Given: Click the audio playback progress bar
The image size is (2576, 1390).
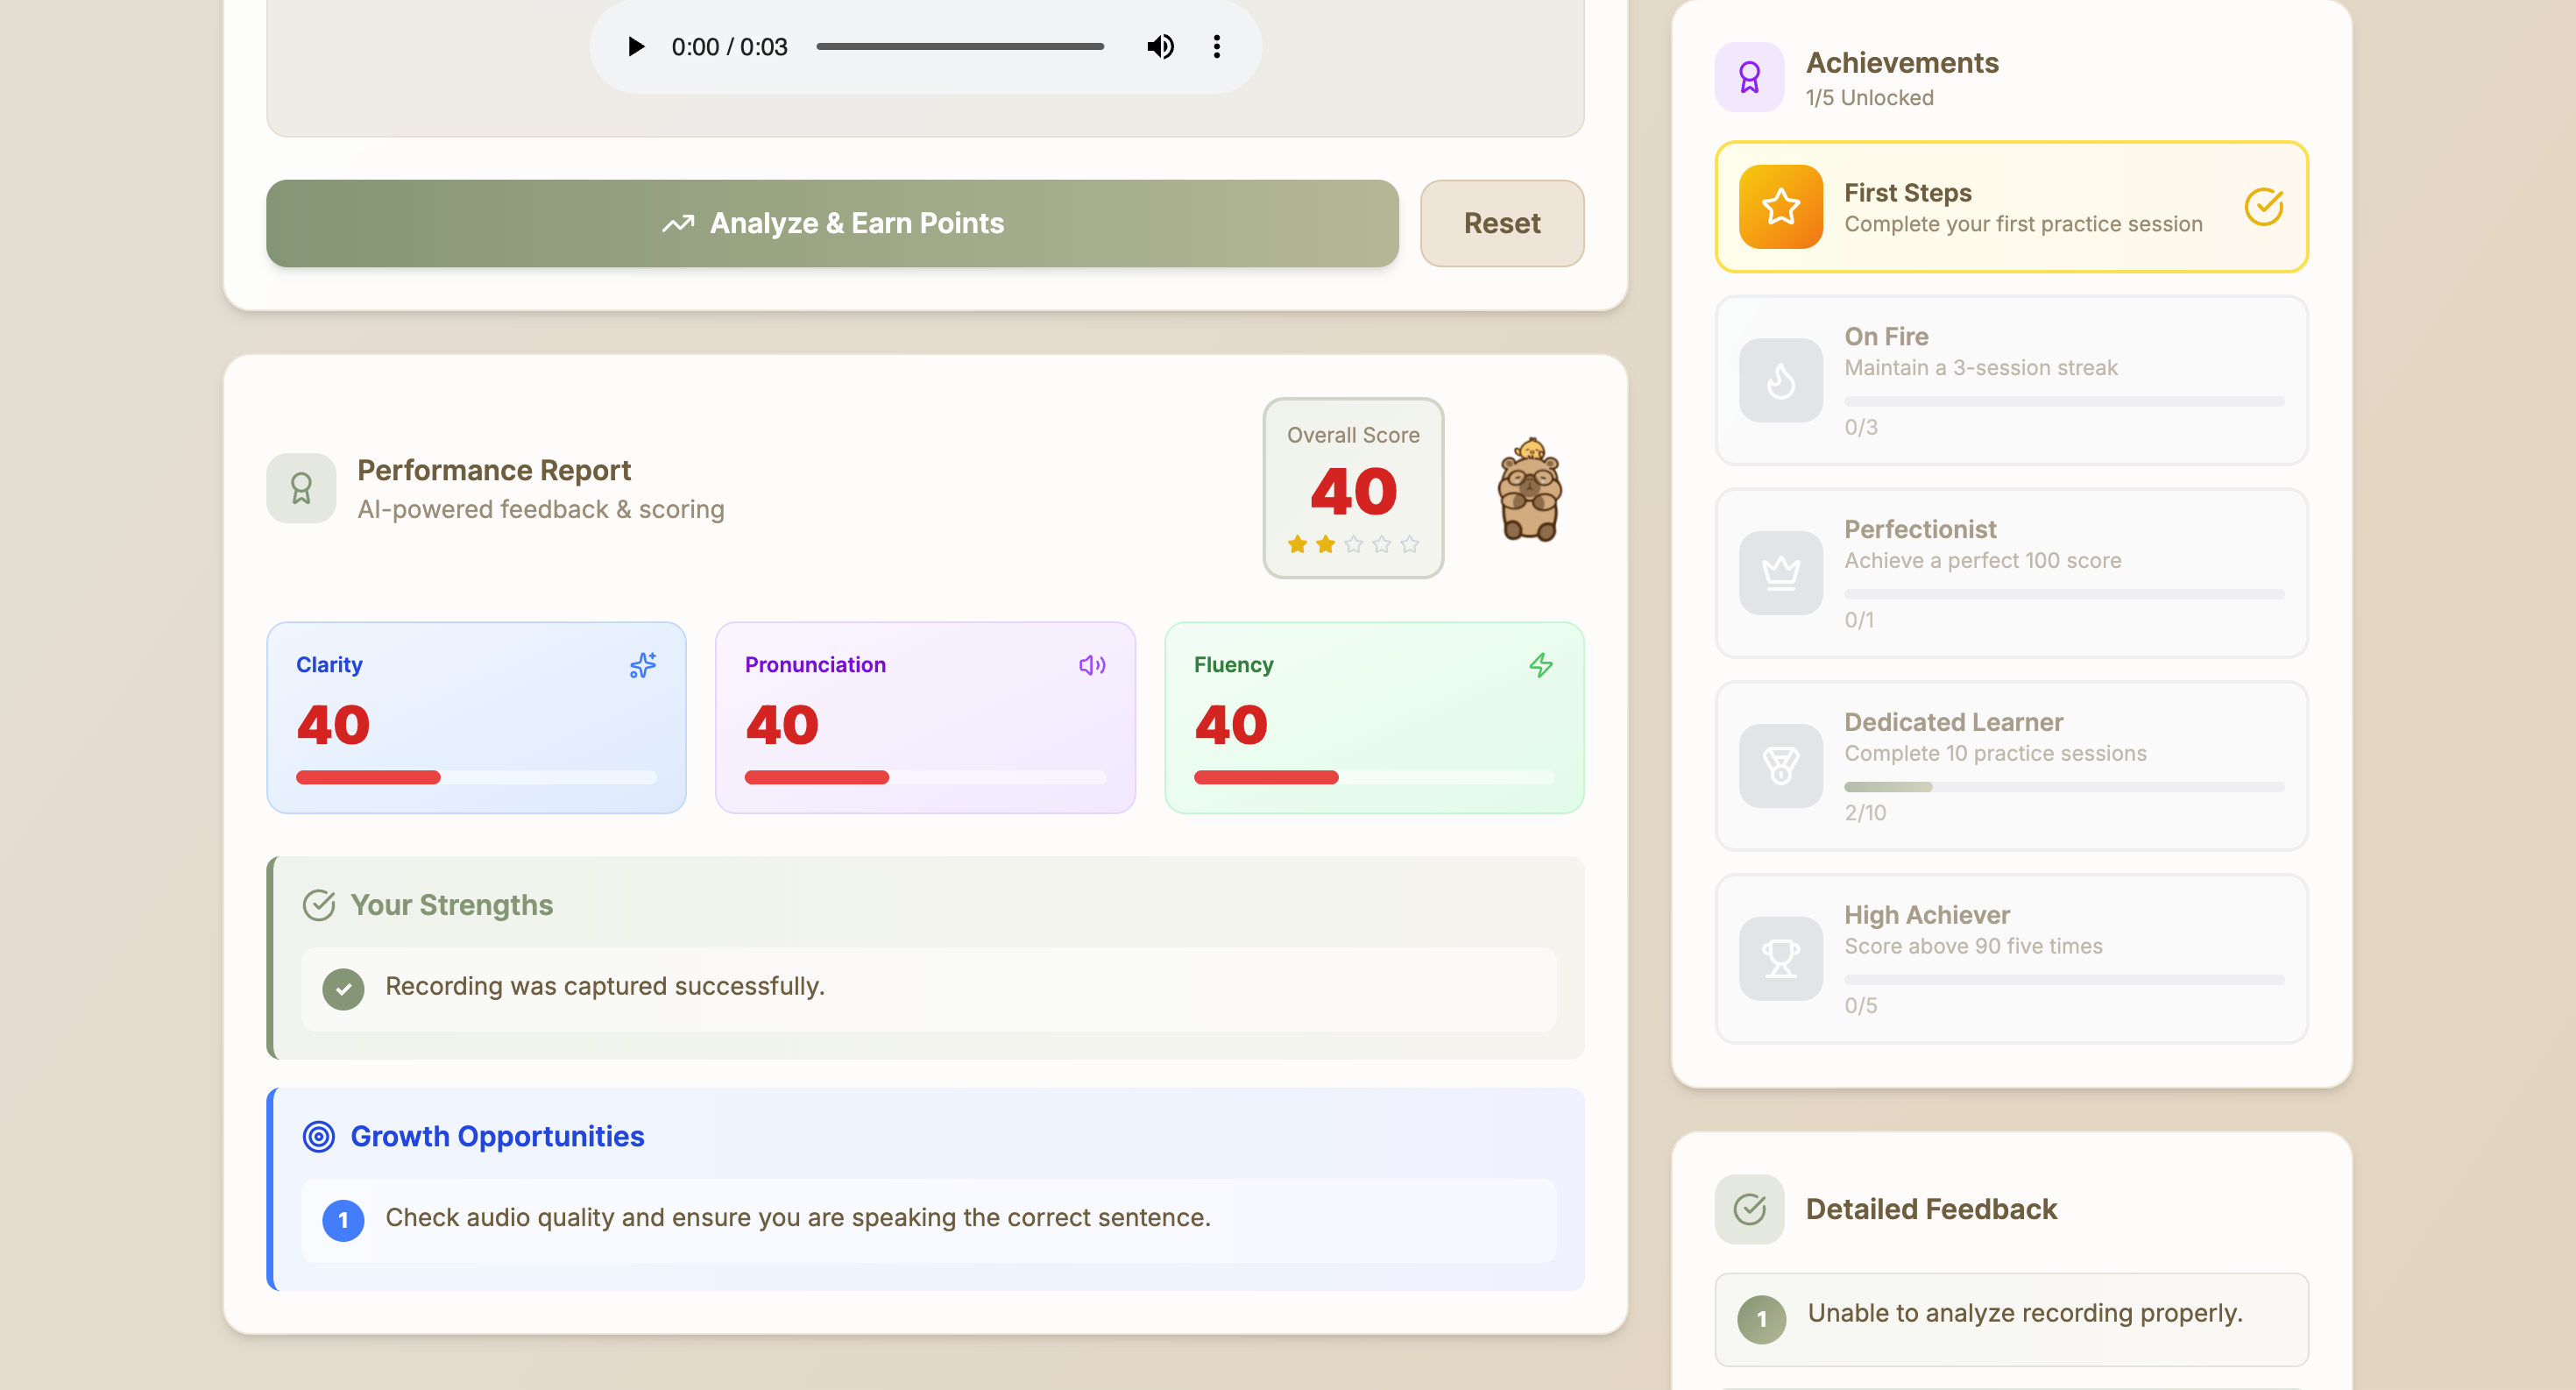Looking at the screenshot, I should [x=959, y=47].
